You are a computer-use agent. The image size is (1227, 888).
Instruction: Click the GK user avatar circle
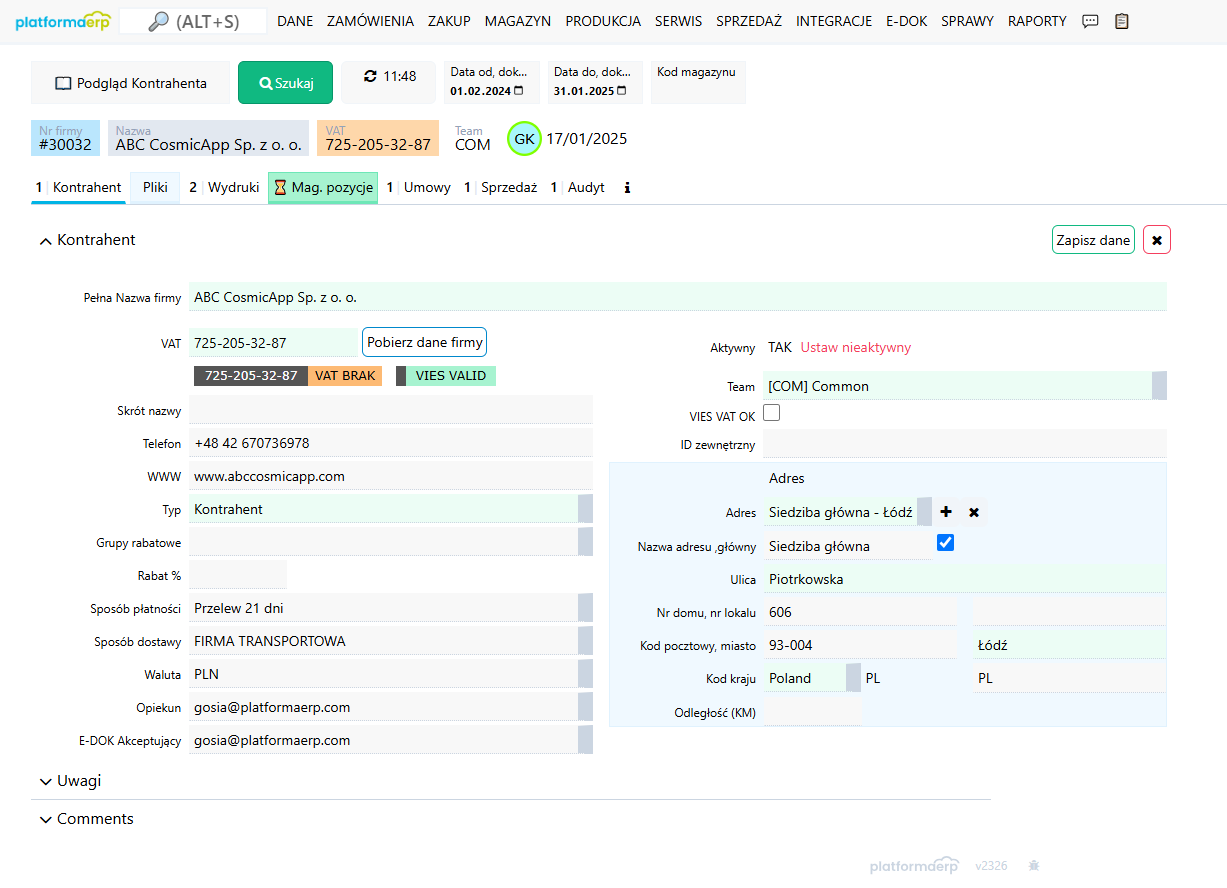pyautogui.click(x=524, y=139)
